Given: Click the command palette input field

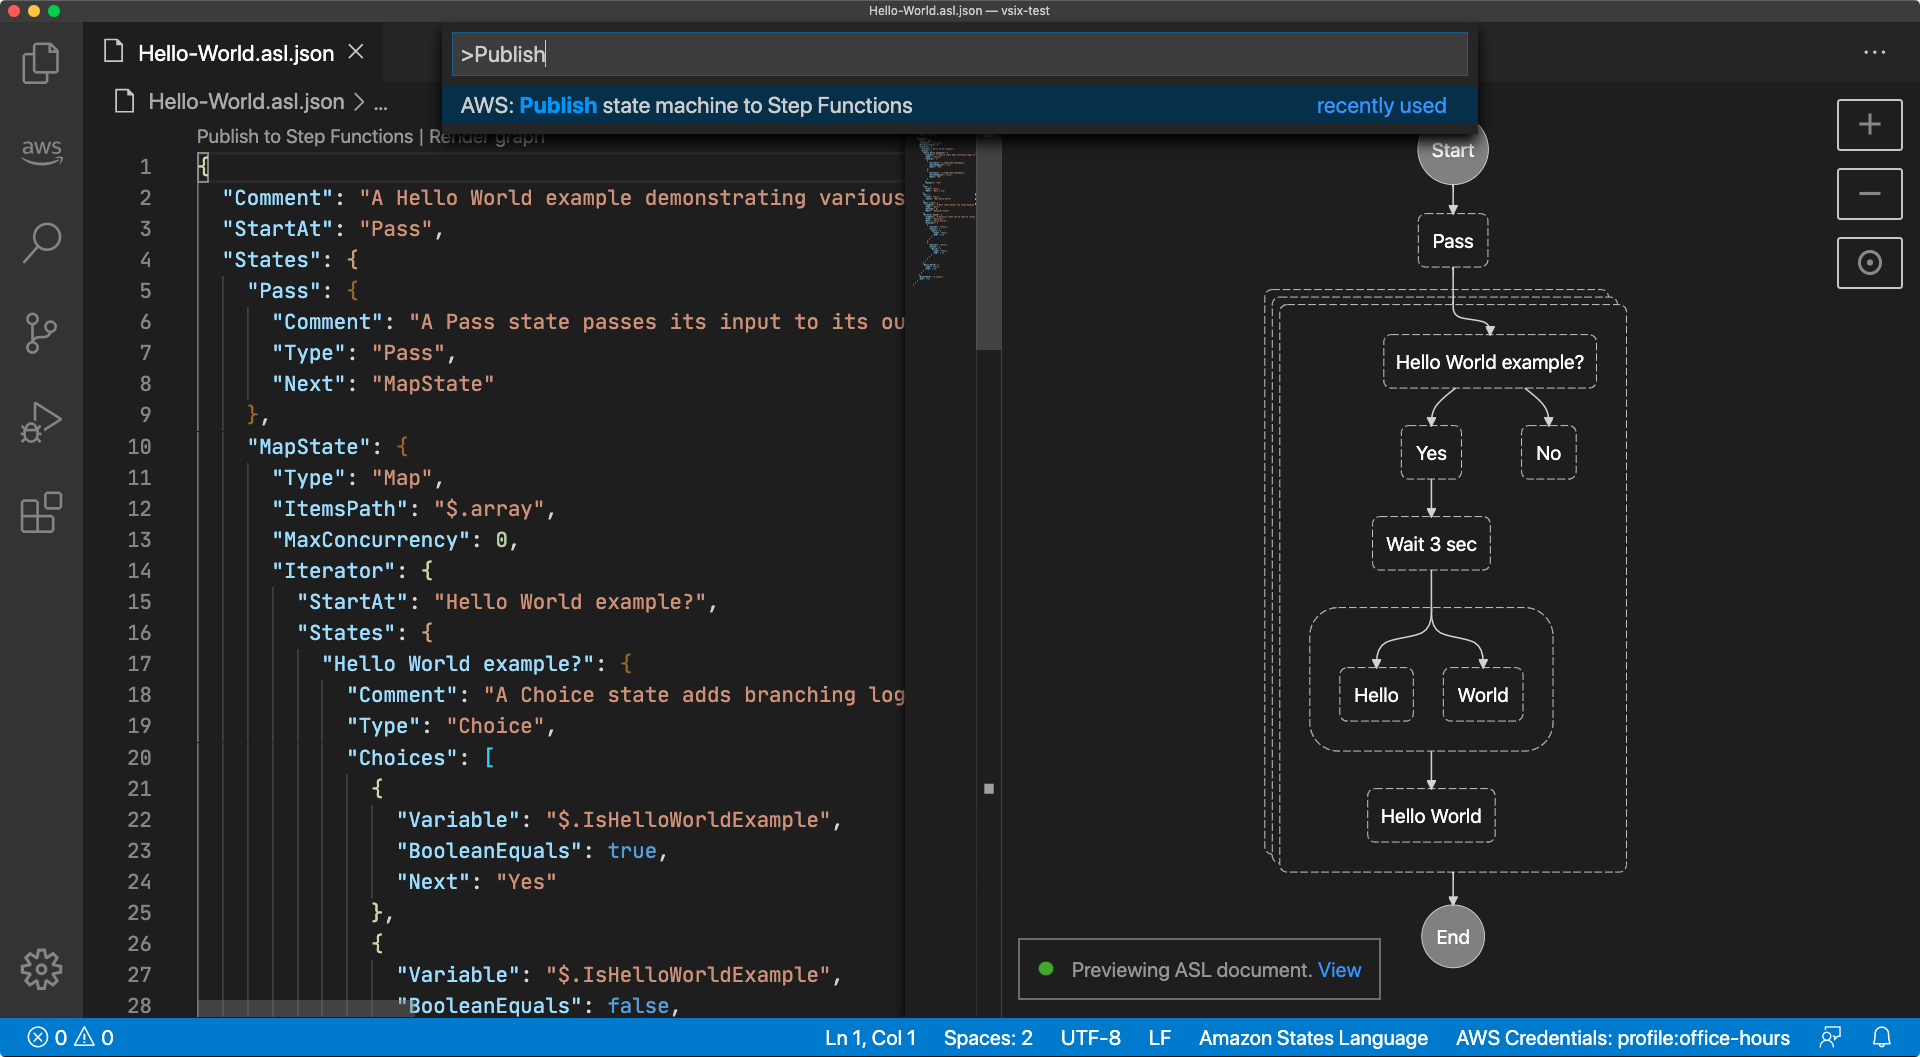Looking at the screenshot, I should coord(958,54).
